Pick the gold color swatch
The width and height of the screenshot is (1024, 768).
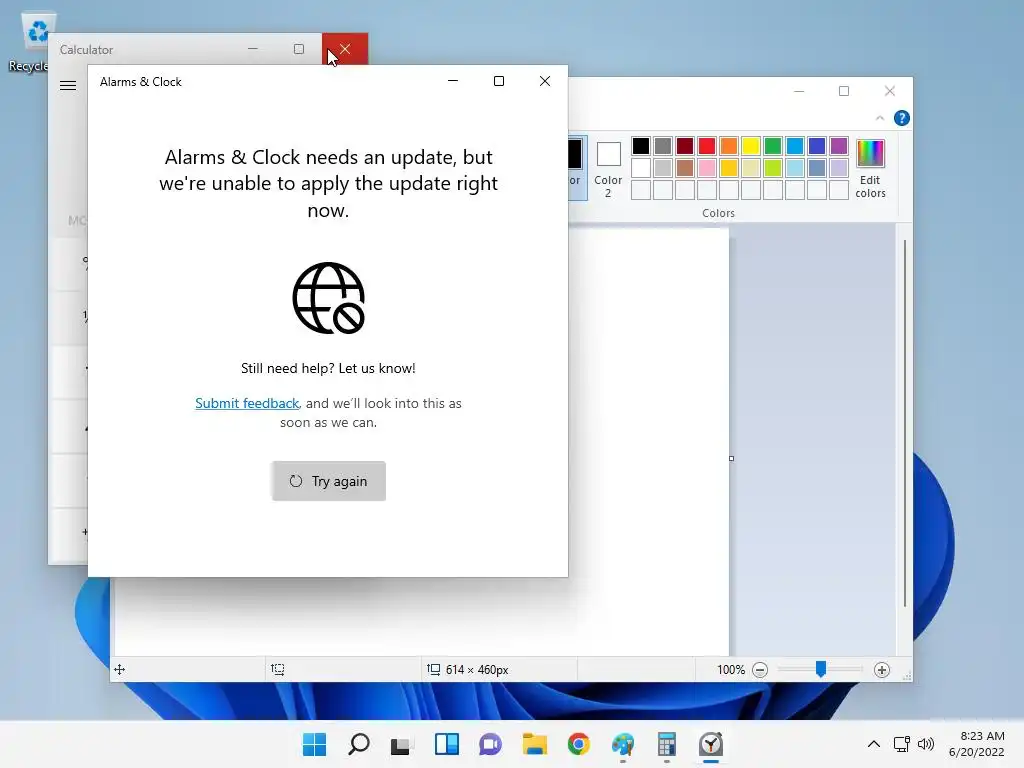[729, 168]
